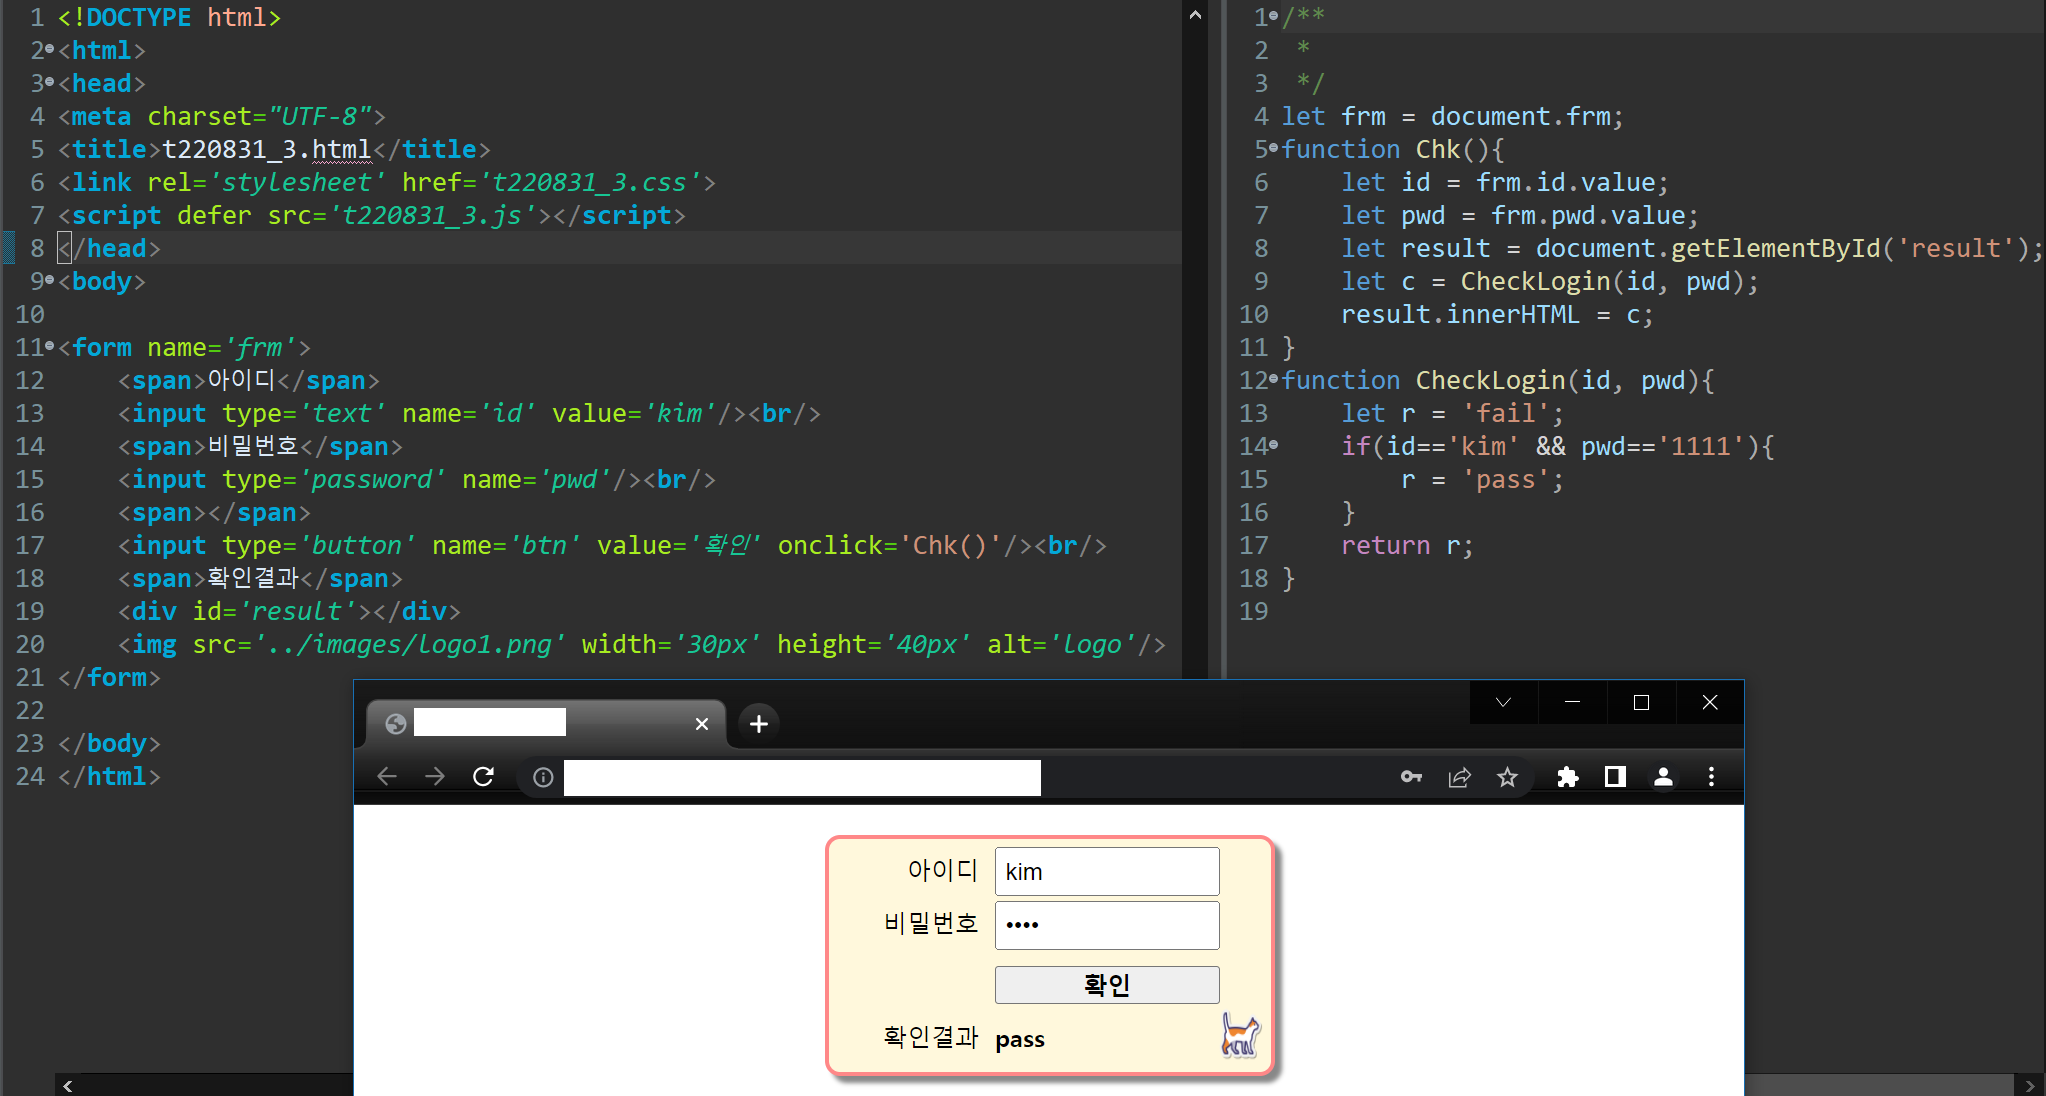
Task: Collapse the form tag fold marker
Action: [50, 347]
